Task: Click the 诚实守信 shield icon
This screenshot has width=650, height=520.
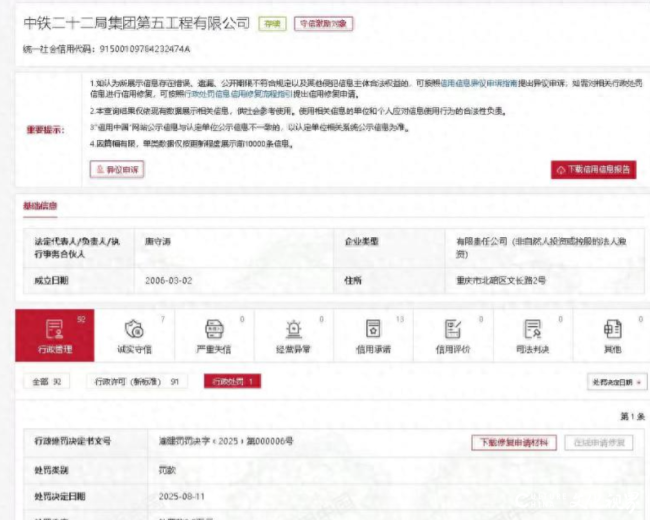Action: click(x=134, y=329)
